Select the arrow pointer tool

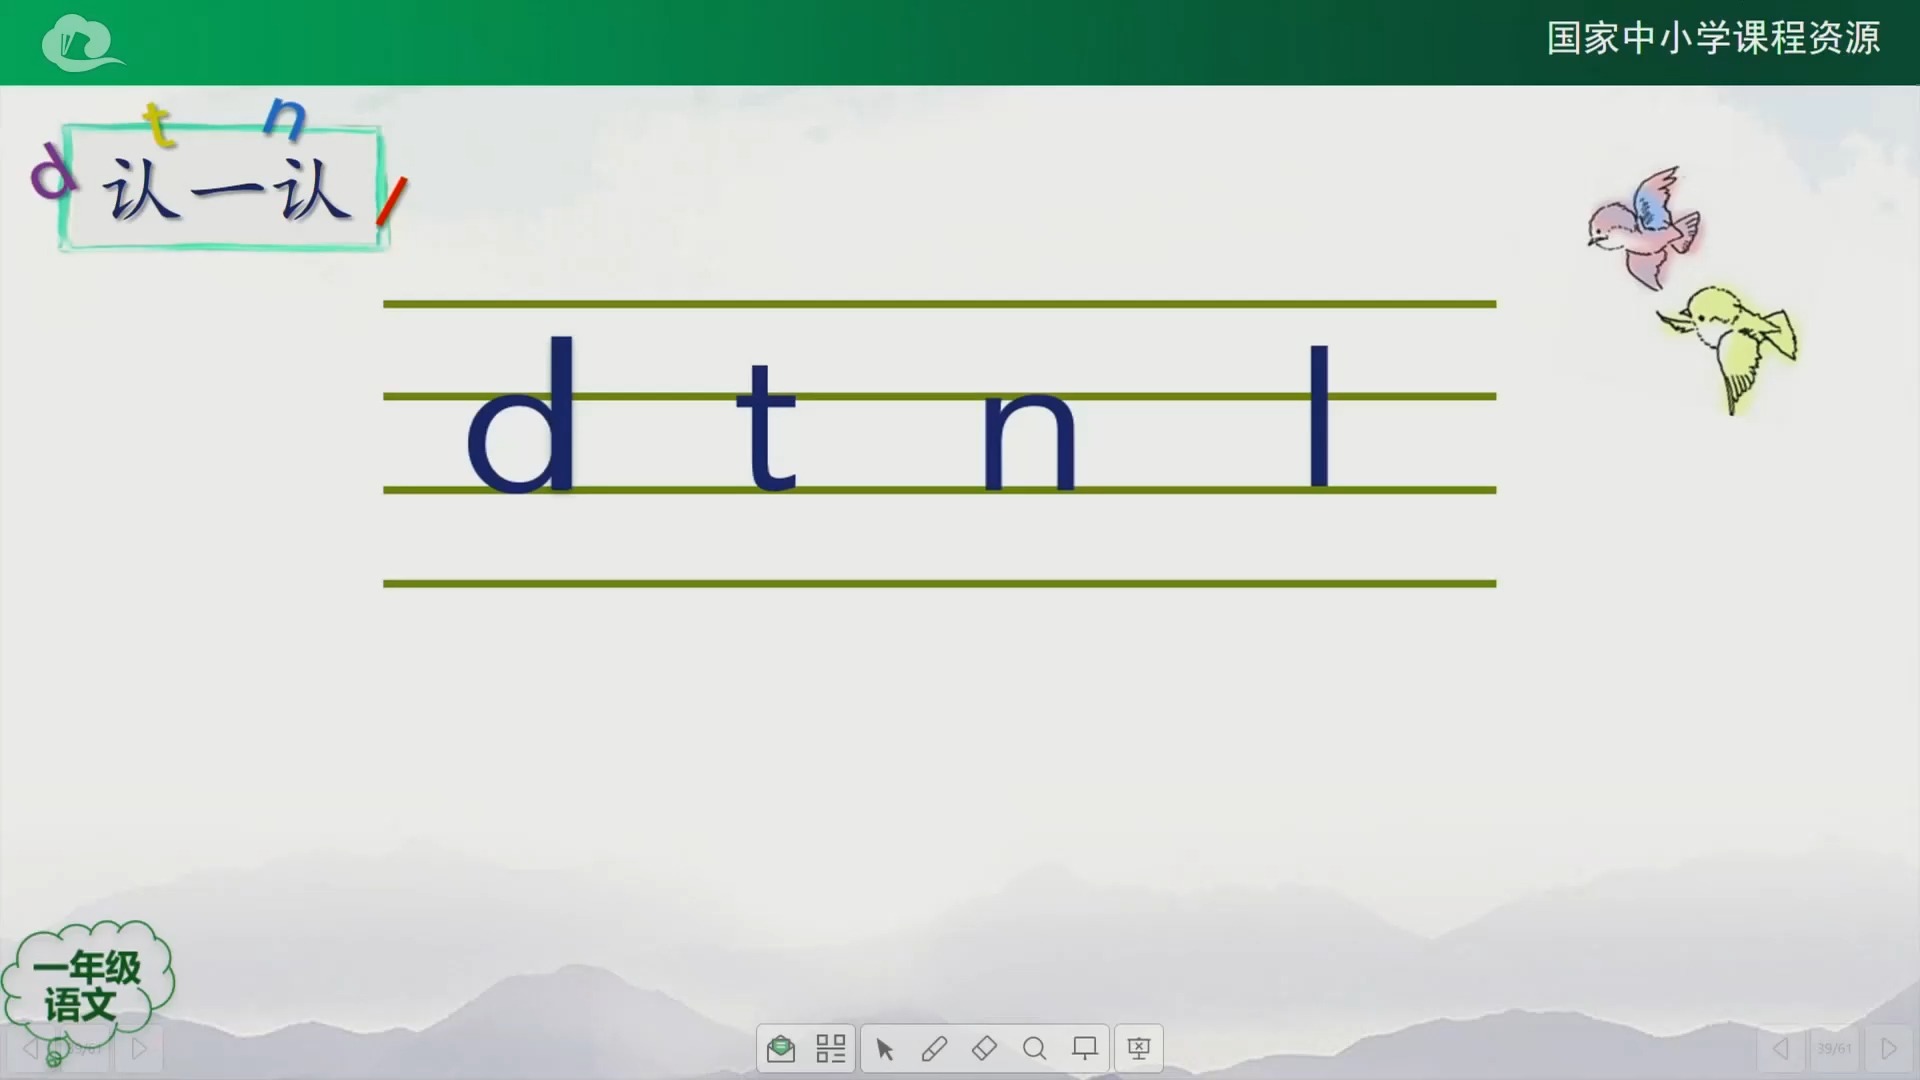point(885,1048)
